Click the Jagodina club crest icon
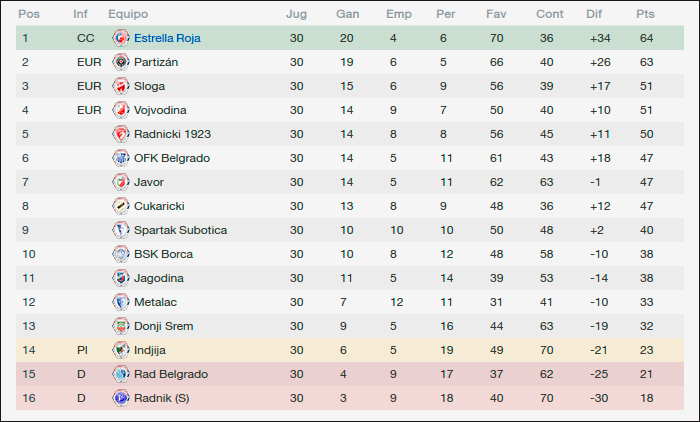700x422 pixels. tap(121, 278)
